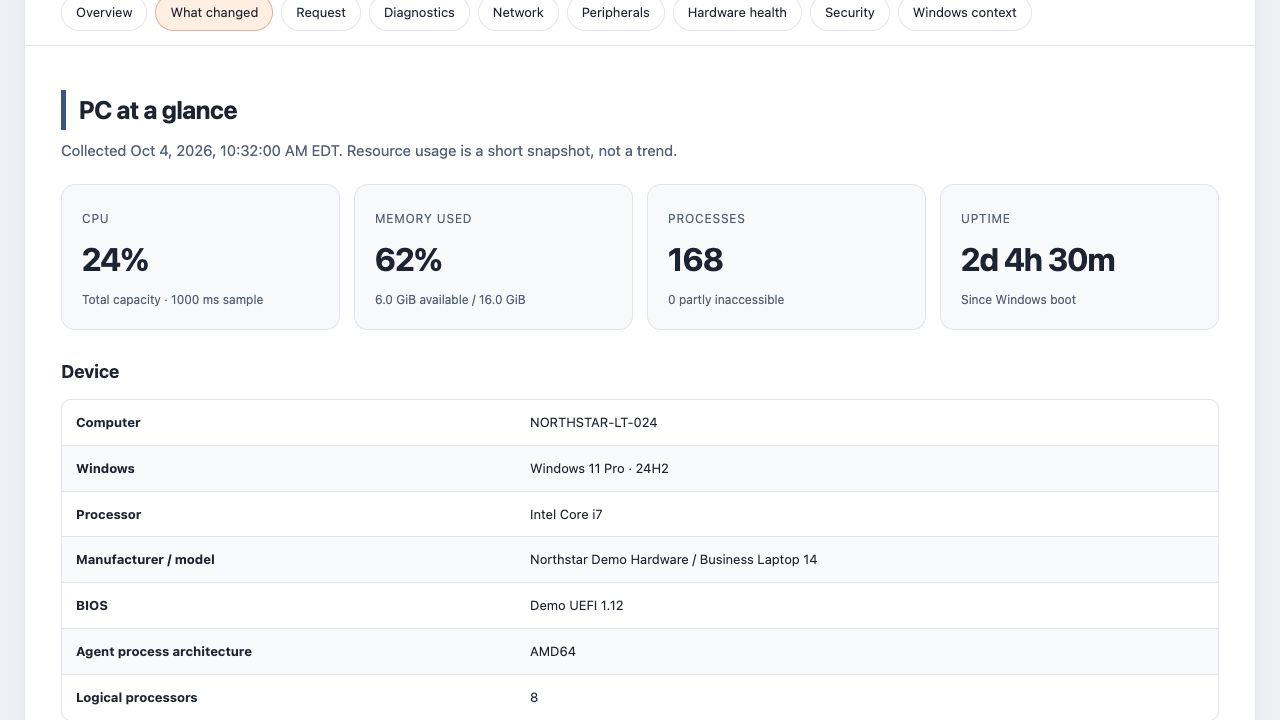Image resolution: width=1280 pixels, height=720 pixels.
Task: Select the What changed tab
Action: [x=214, y=13]
